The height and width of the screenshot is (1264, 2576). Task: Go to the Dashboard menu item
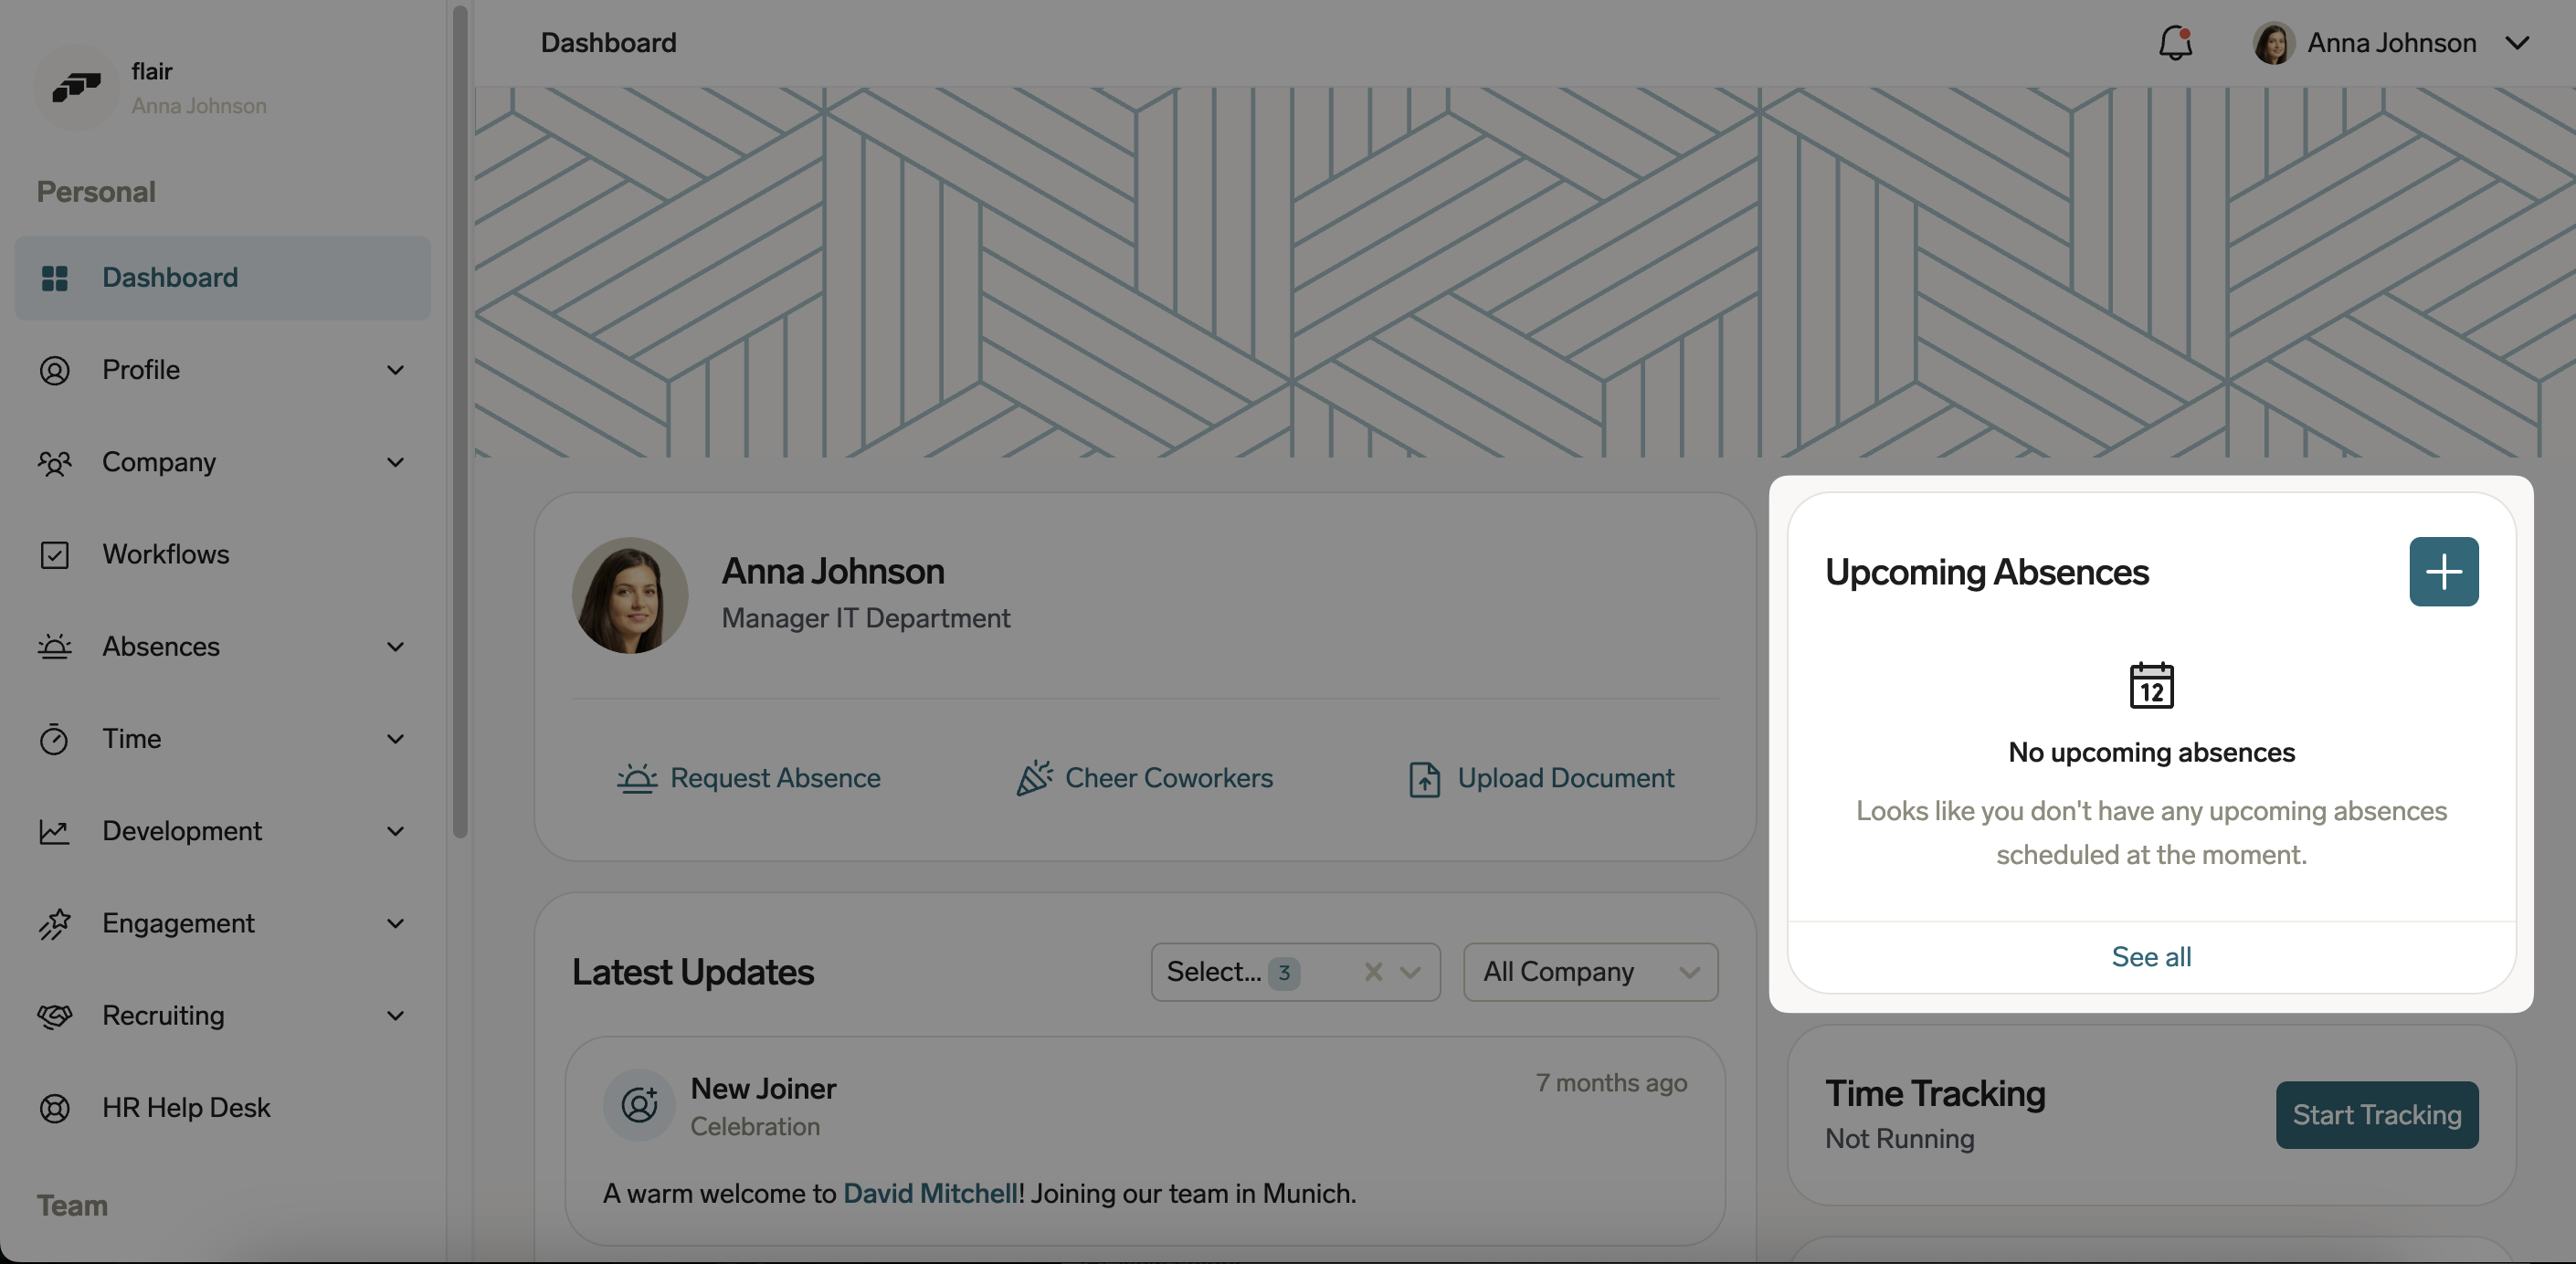click(x=169, y=277)
